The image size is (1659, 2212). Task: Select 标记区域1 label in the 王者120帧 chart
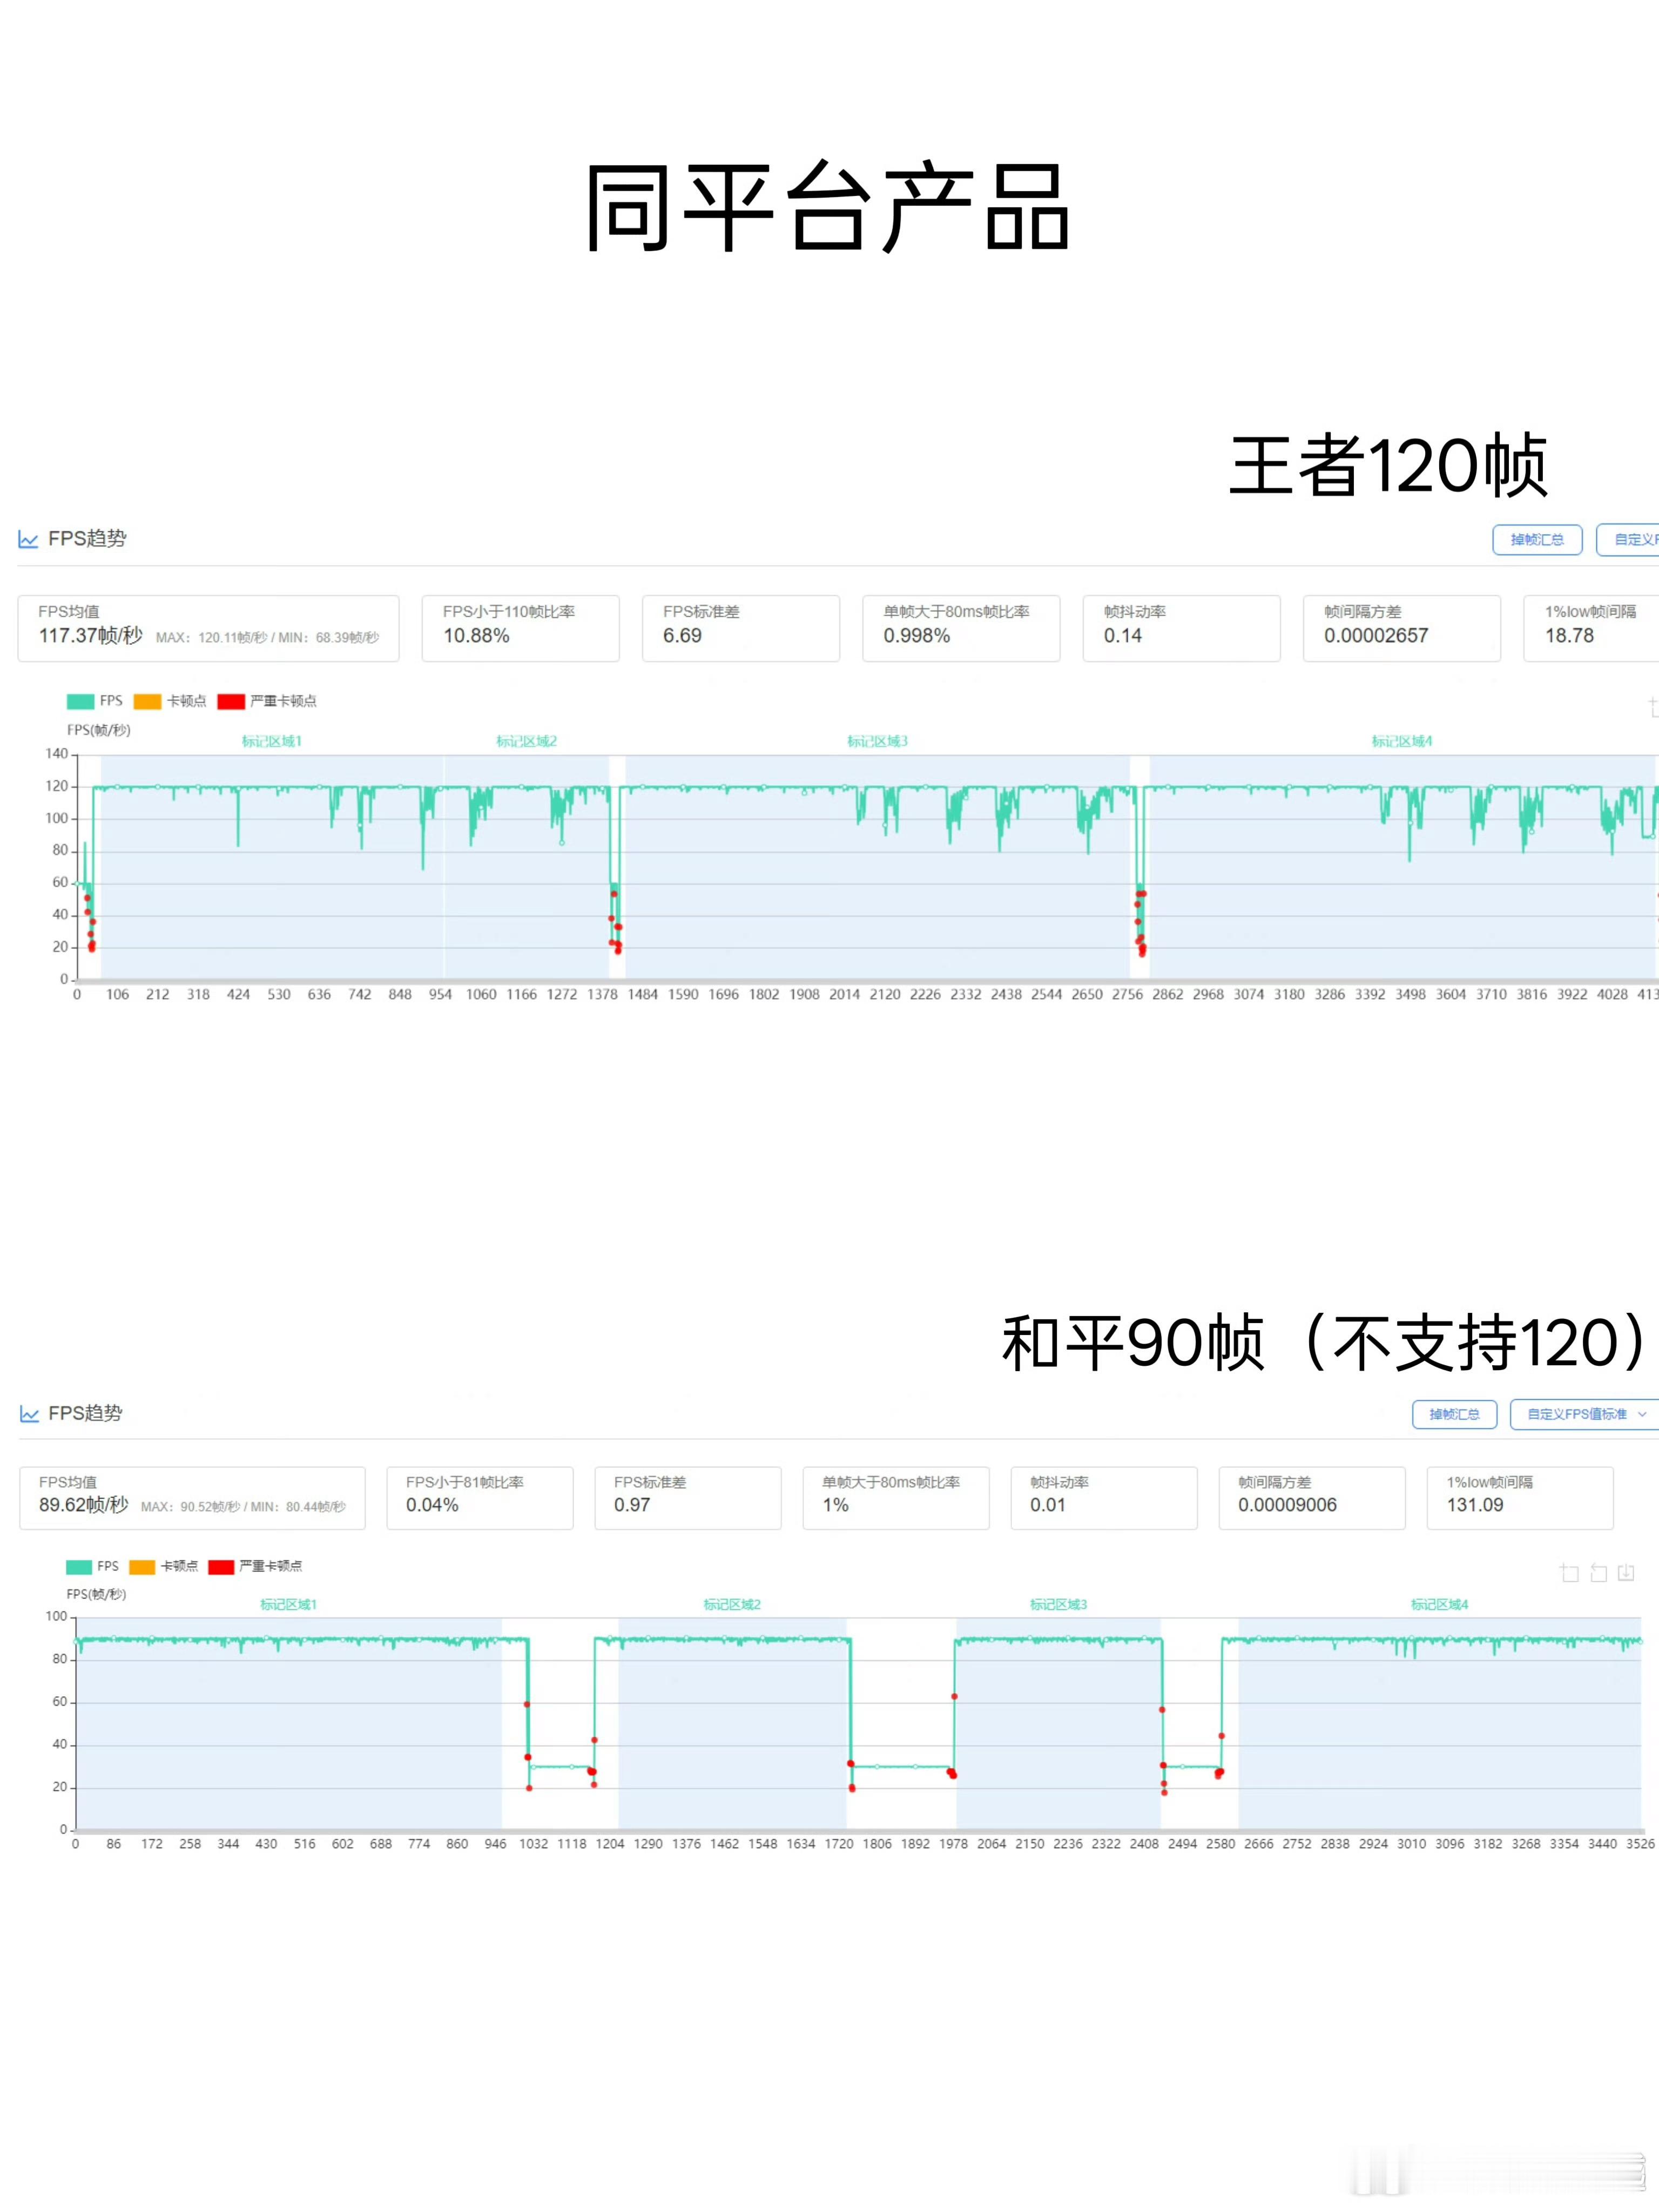pyautogui.click(x=271, y=741)
